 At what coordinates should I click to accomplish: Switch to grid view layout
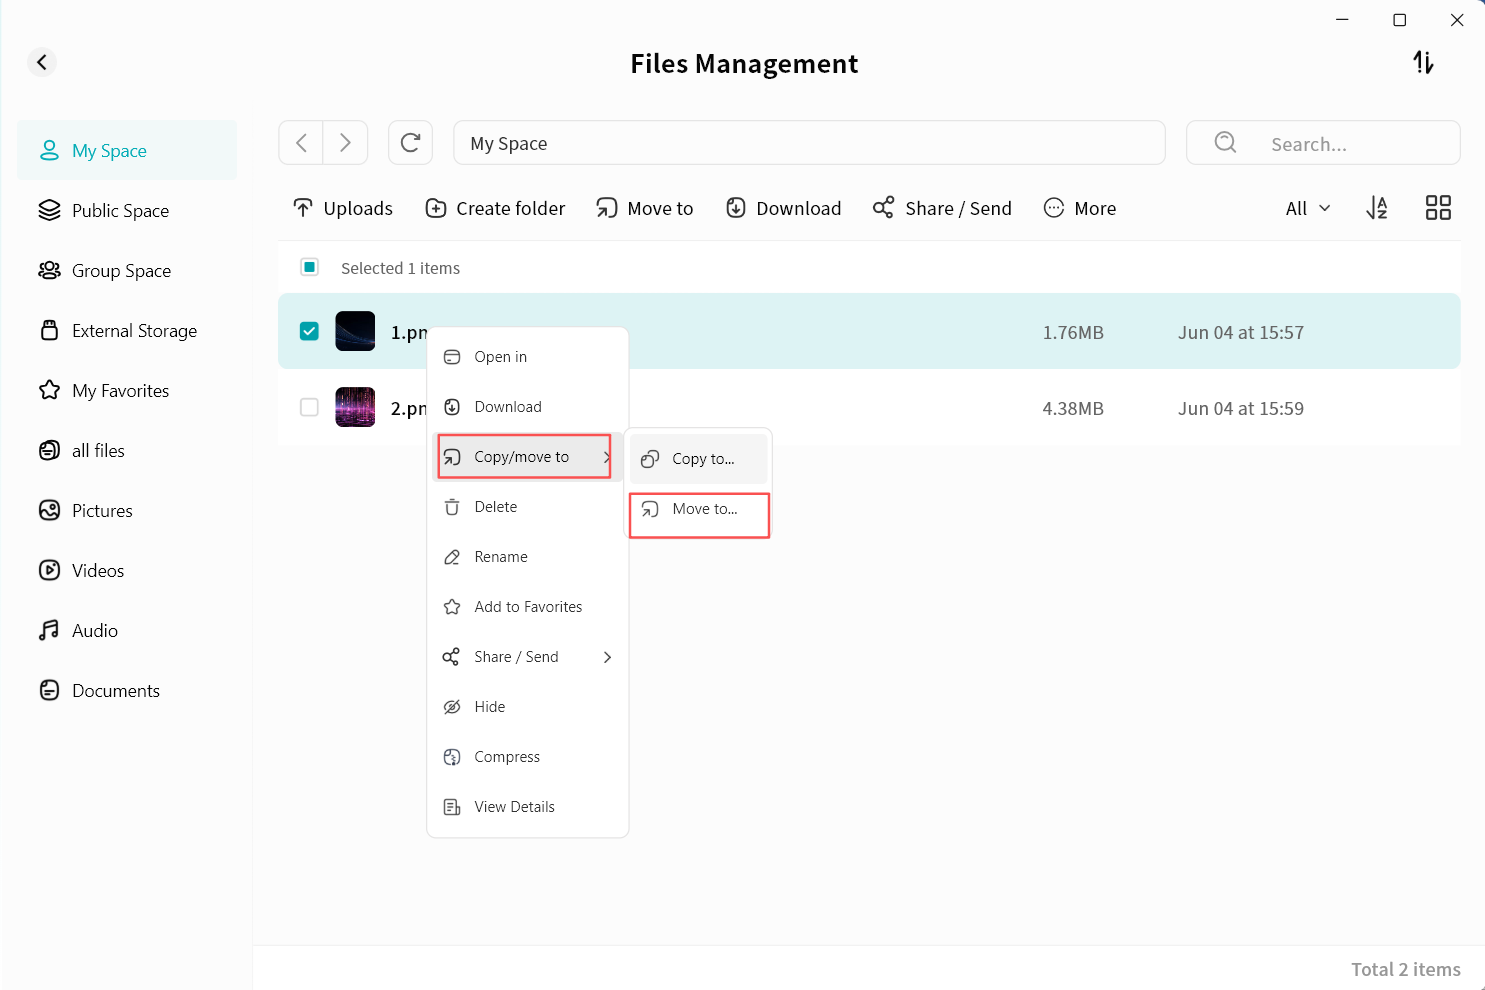click(1437, 208)
